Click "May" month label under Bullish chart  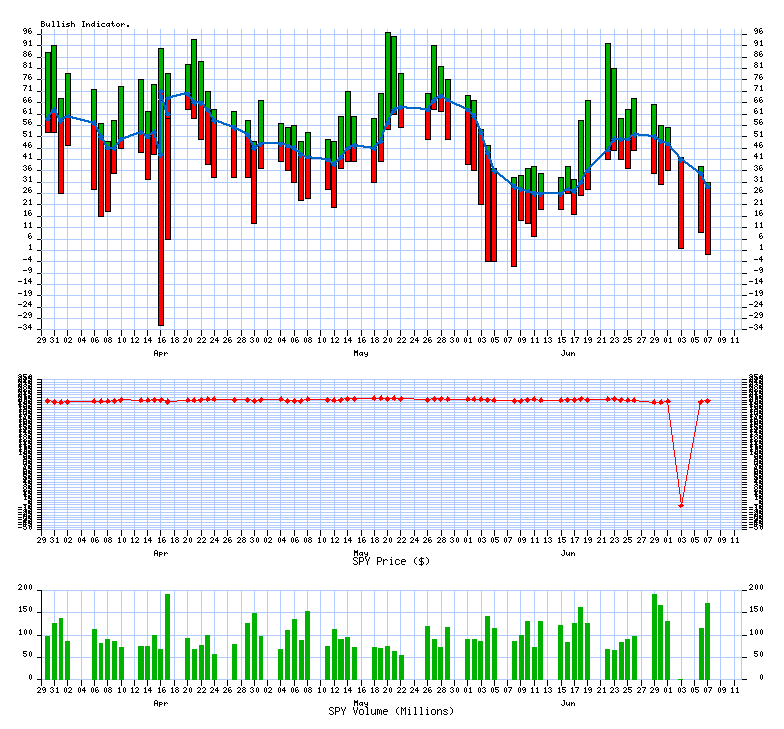(x=361, y=354)
